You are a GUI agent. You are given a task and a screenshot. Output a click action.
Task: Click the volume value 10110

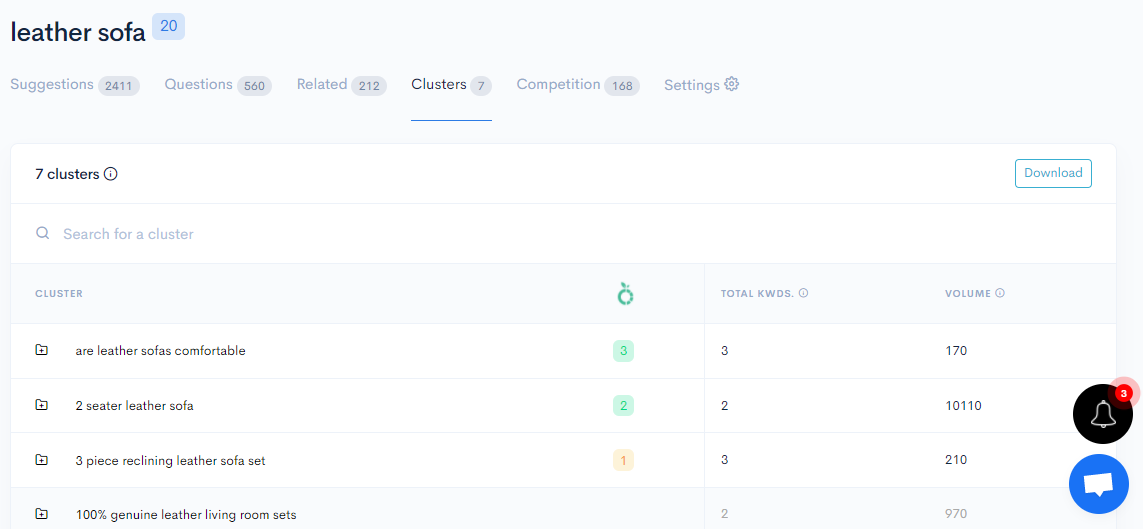964,405
